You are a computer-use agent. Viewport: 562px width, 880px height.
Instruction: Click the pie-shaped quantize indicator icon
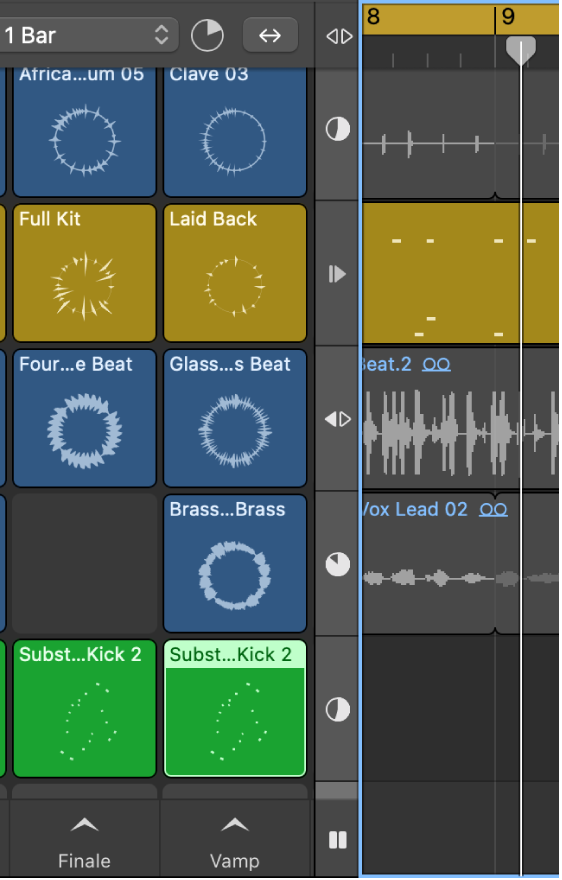pyautogui.click(x=207, y=35)
